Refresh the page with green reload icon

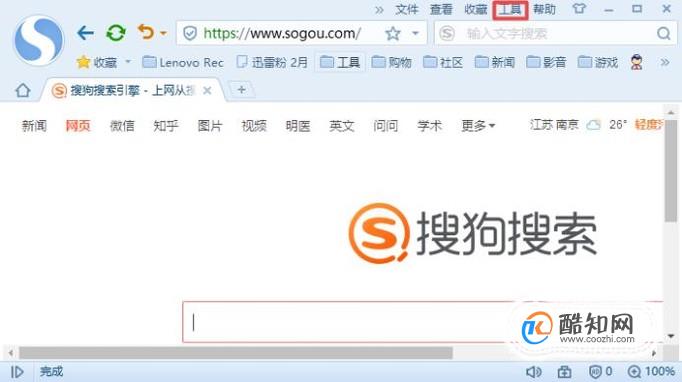[x=116, y=33]
